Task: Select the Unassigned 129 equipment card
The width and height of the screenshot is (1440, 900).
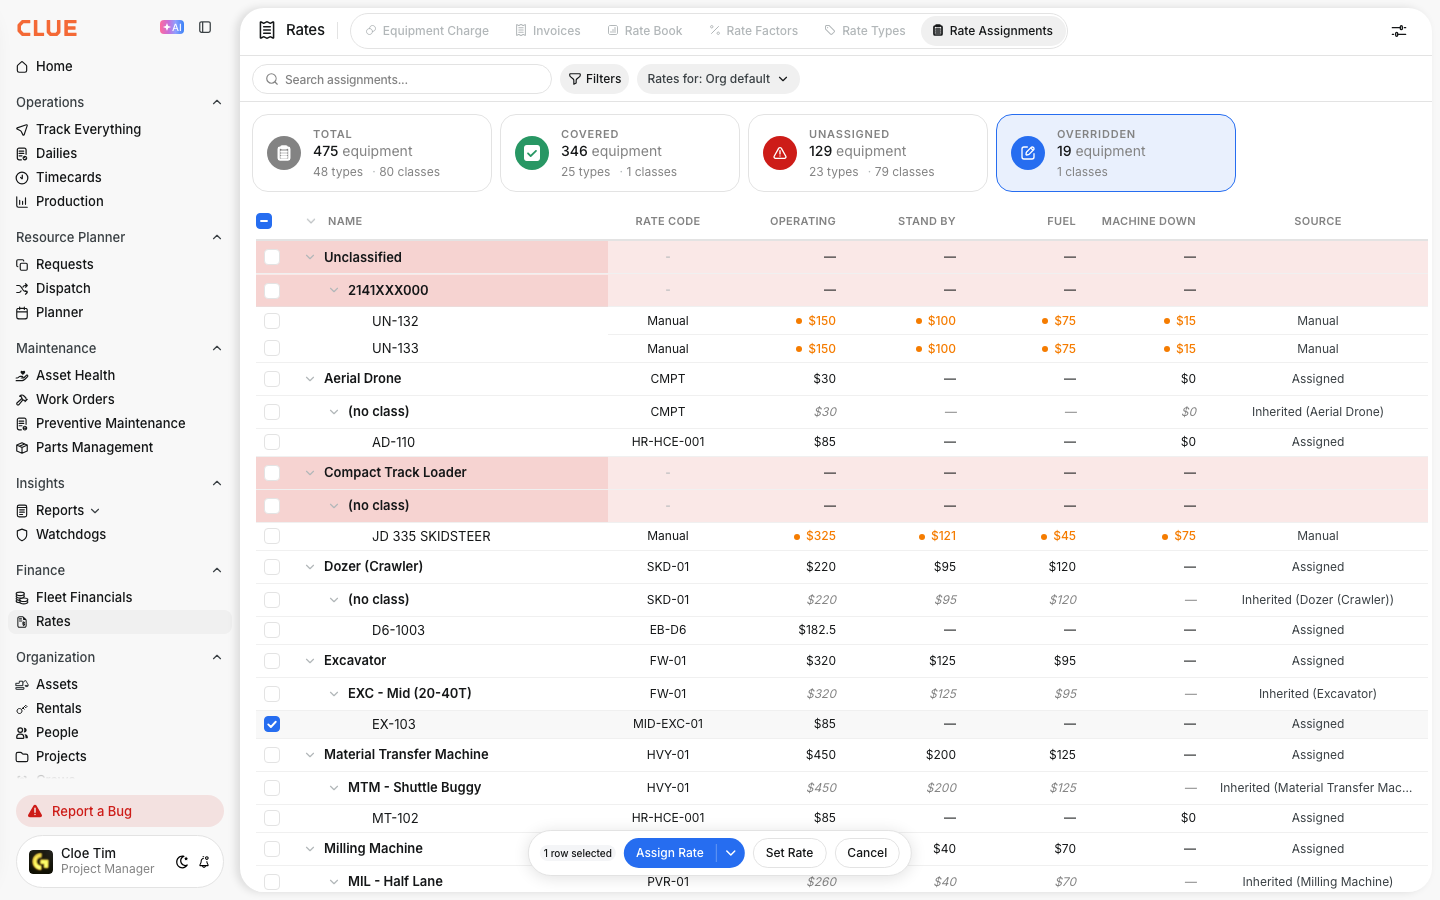Action: 868,153
